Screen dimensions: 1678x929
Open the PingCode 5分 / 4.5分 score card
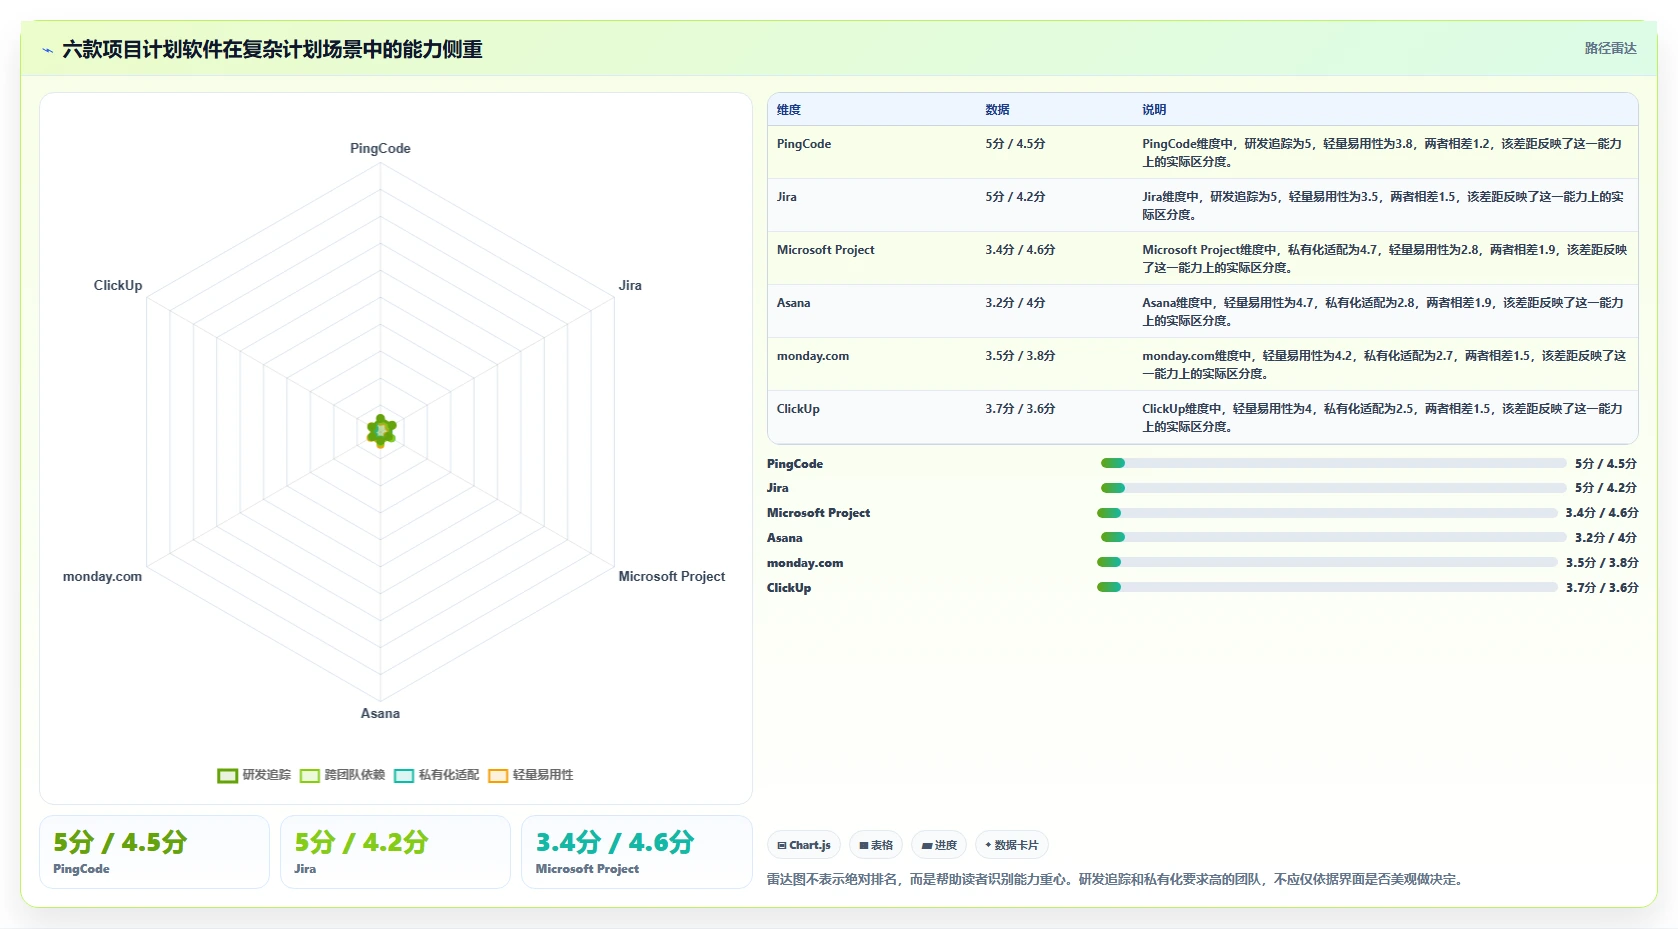pyautogui.click(x=154, y=852)
